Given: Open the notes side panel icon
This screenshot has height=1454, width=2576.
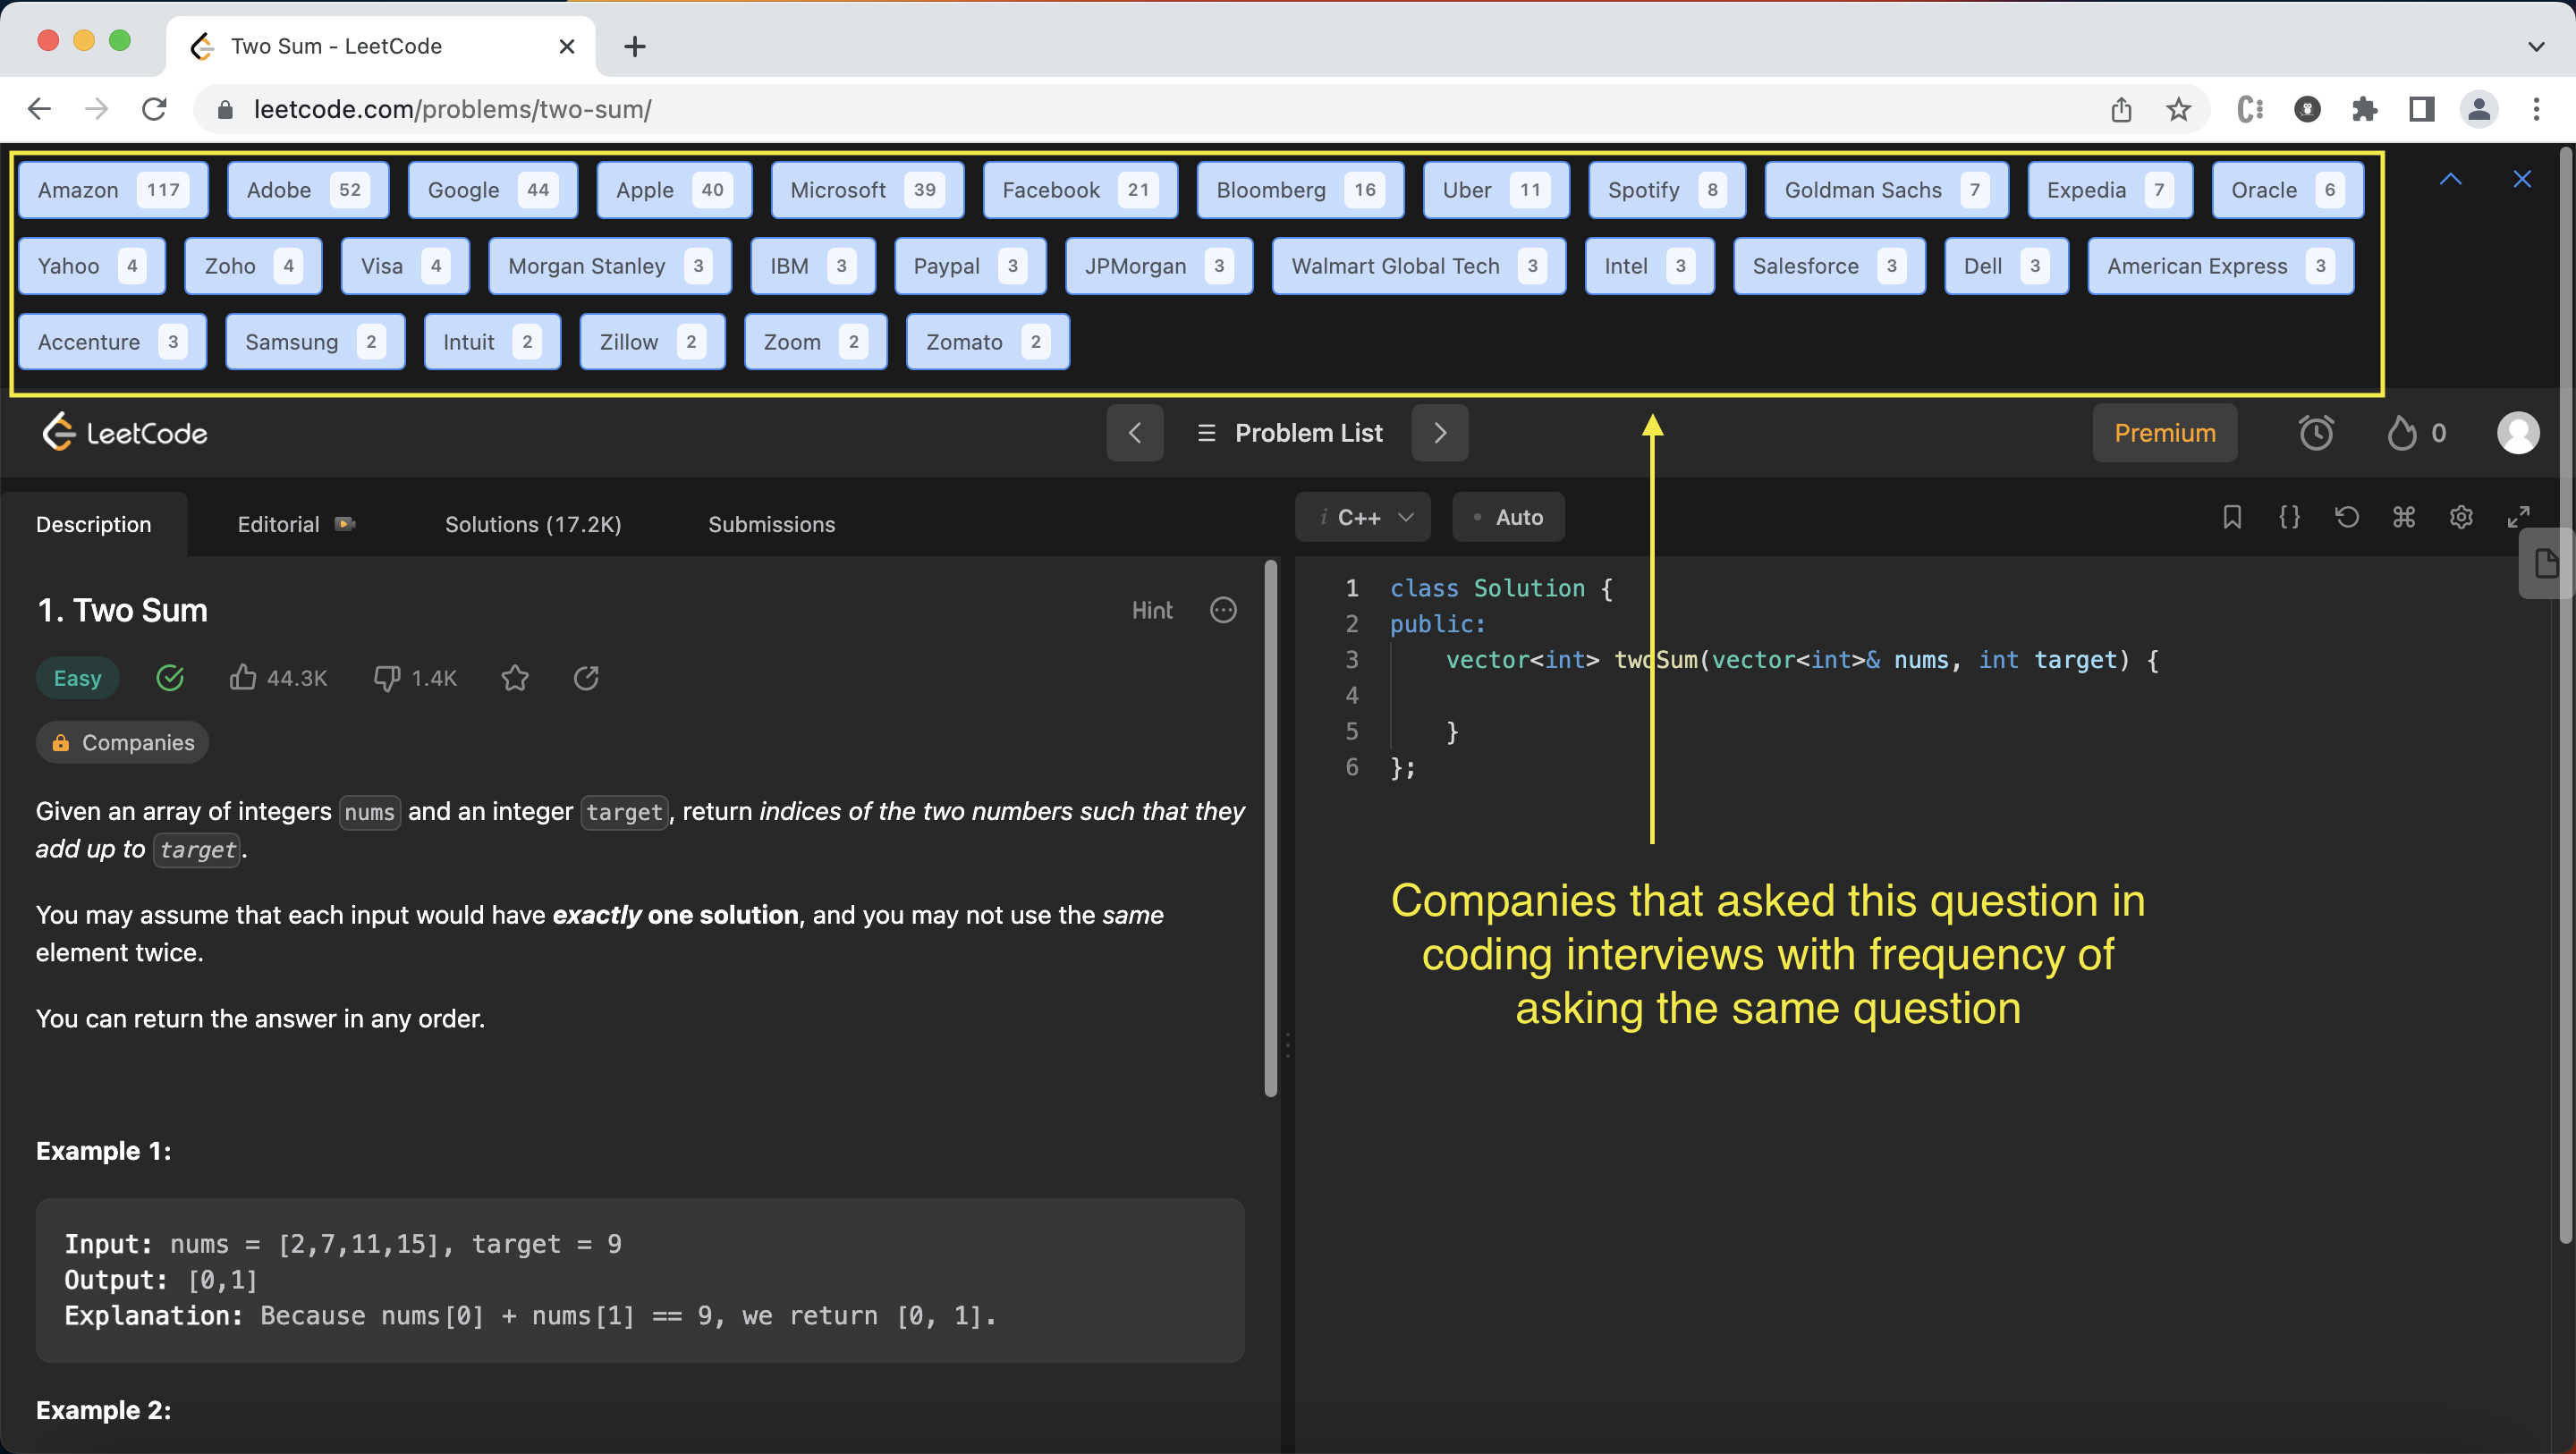Looking at the screenshot, I should [2546, 564].
